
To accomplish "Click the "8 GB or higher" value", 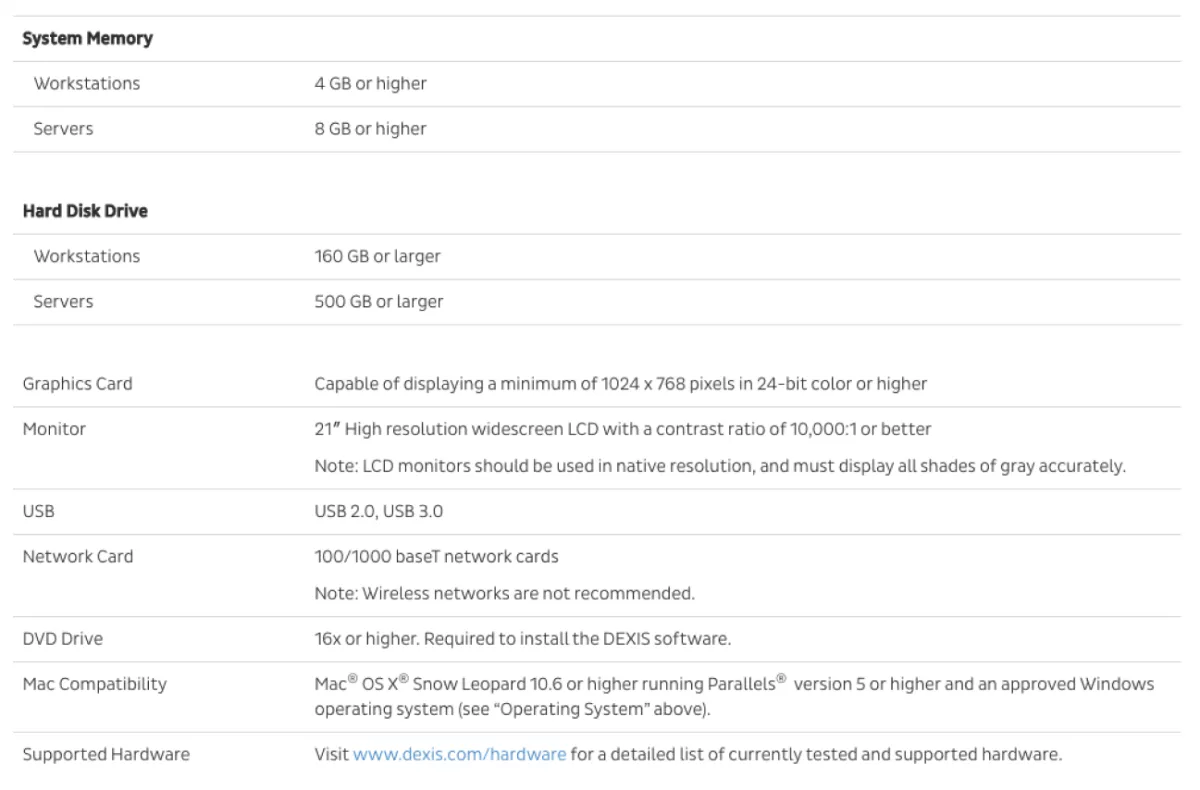I will coord(370,129).
